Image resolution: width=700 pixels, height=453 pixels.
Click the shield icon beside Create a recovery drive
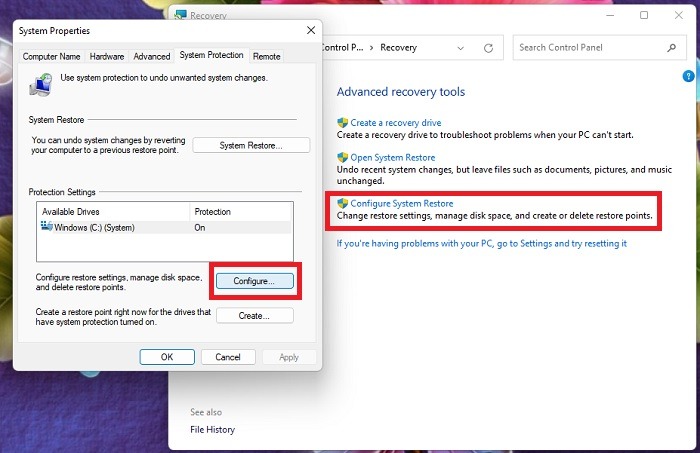click(342, 123)
